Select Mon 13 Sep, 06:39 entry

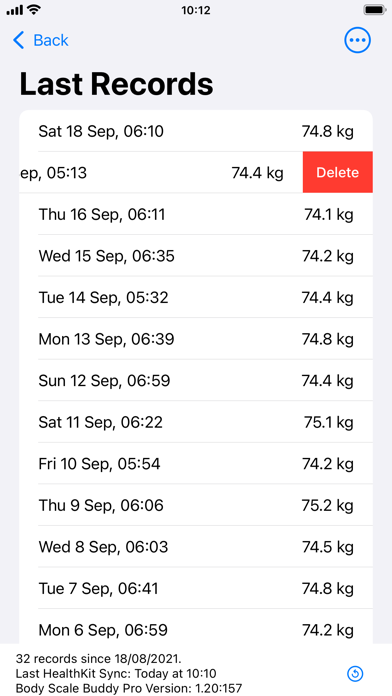[x=196, y=339]
